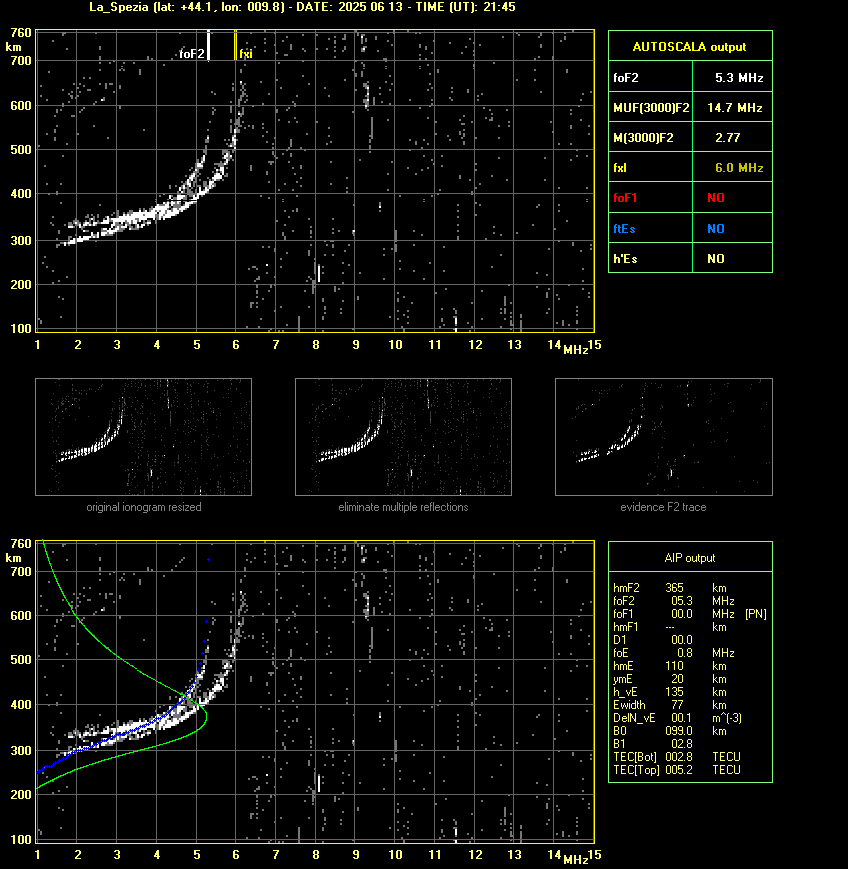Click the [PN] tag beside foF1

click(756, 614)
